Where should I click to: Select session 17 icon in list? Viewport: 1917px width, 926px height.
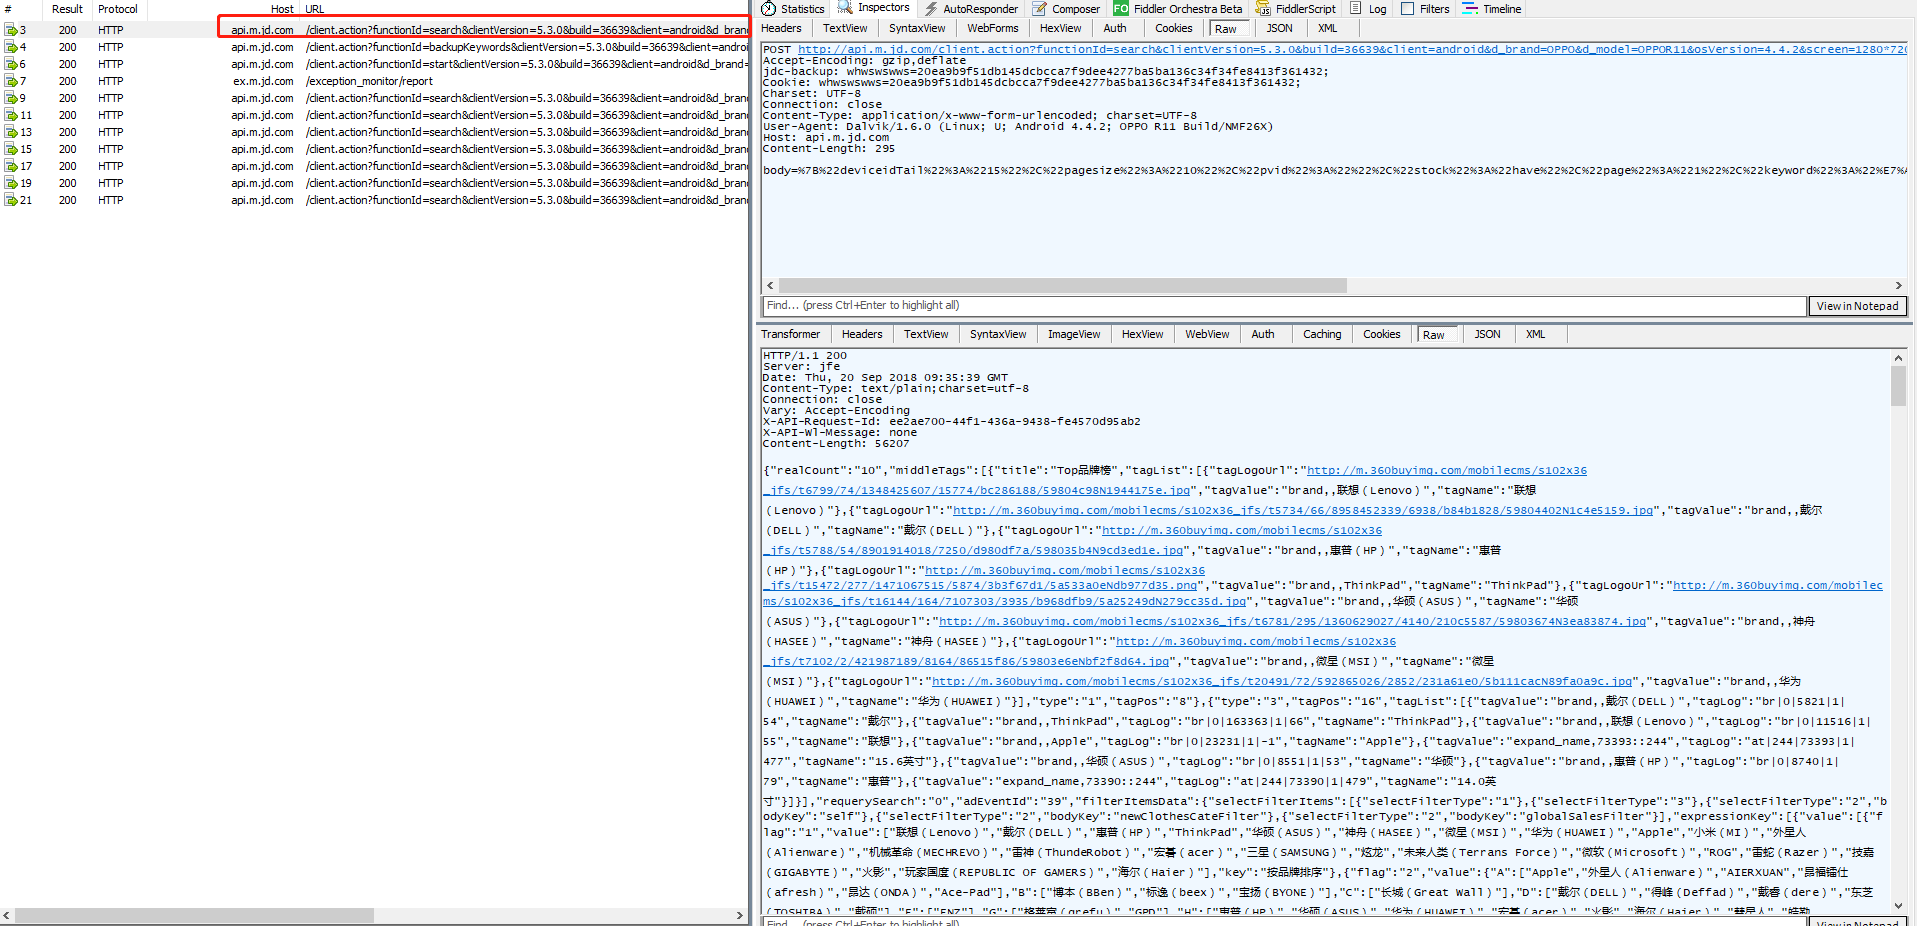click(11, 166)
